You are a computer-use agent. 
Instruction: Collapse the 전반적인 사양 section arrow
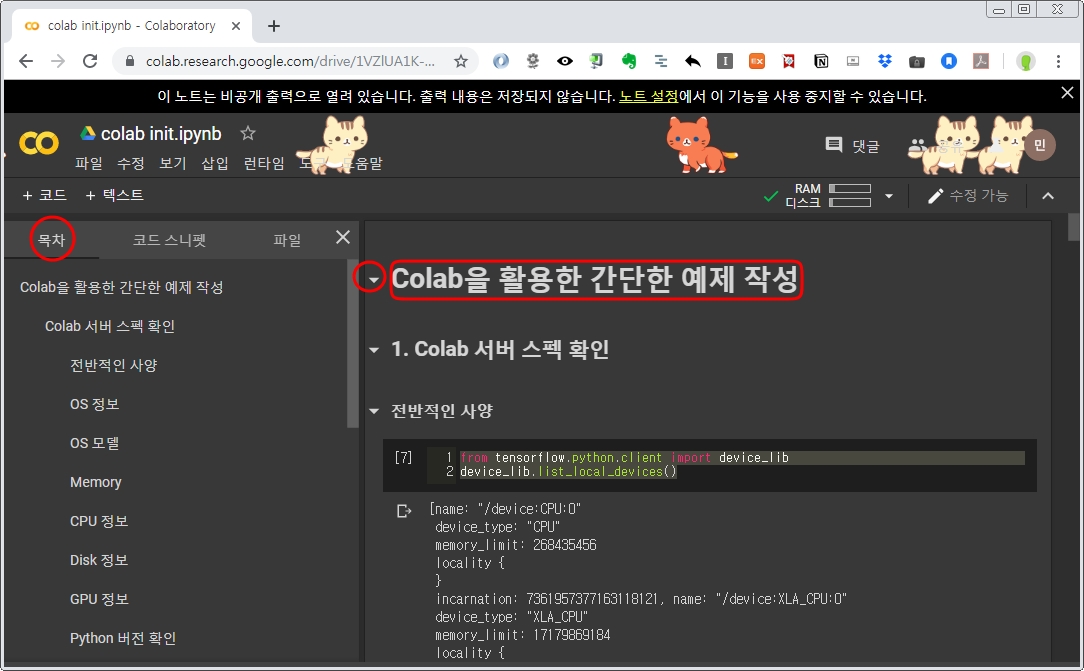(374, 411)
